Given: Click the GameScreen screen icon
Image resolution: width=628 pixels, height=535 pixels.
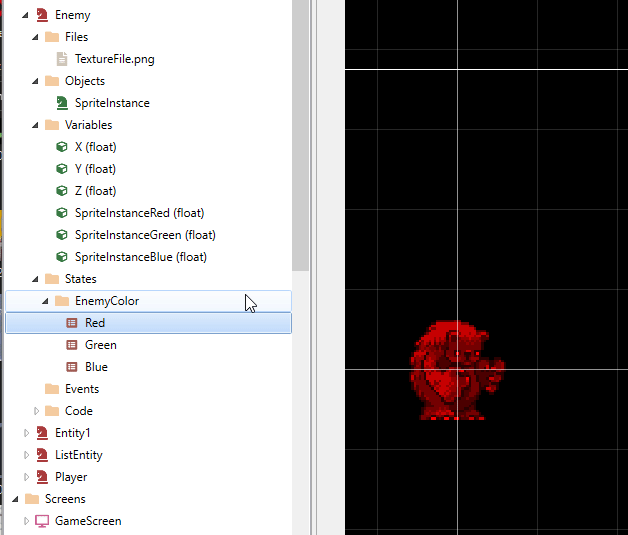Looking at the screenshot, I should click(x=42, y=521).
